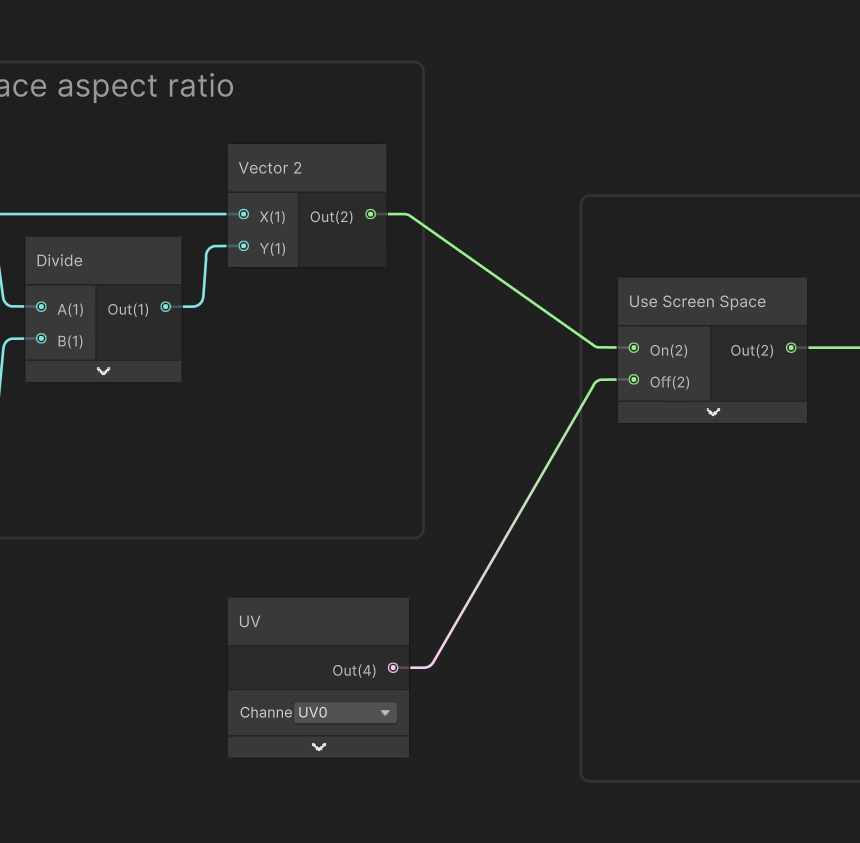Screen dimensions: 860x843
Task: Collapse the Use Screen Space node preview
Action: pyautogui.click(x=712, y=411)
